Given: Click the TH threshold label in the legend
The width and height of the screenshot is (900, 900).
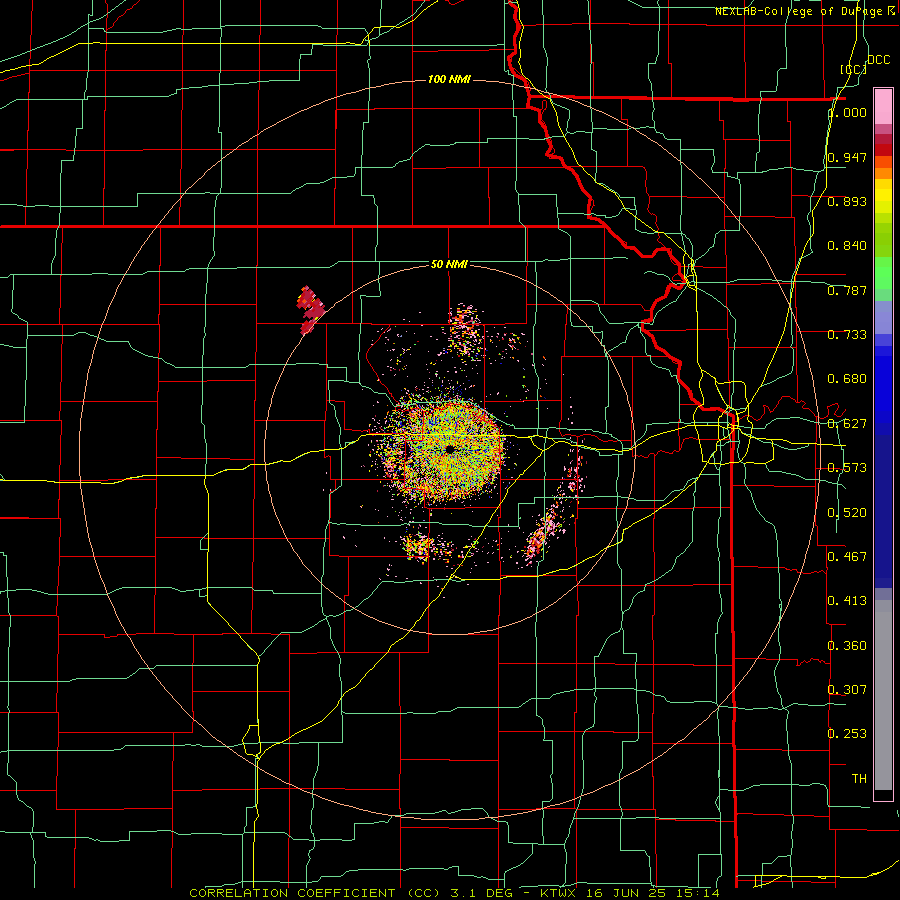Looking at the screenshot, I should coord(859,779).
